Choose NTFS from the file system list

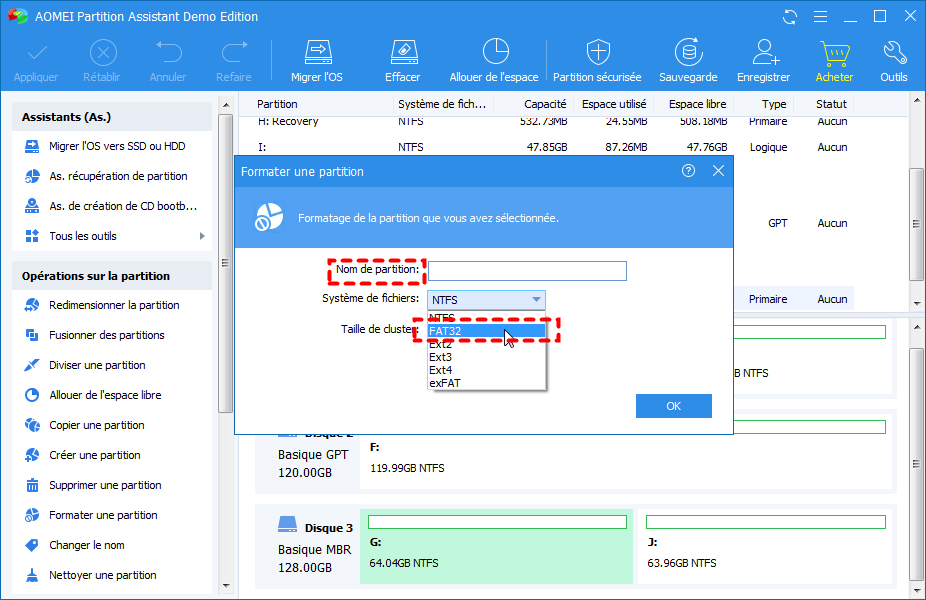point(487,318)
